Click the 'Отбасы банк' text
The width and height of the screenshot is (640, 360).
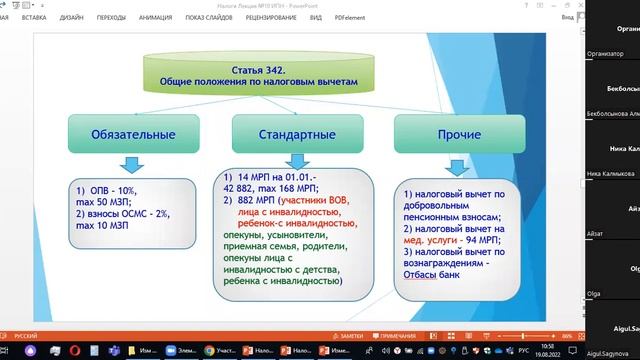pos(431,275)
